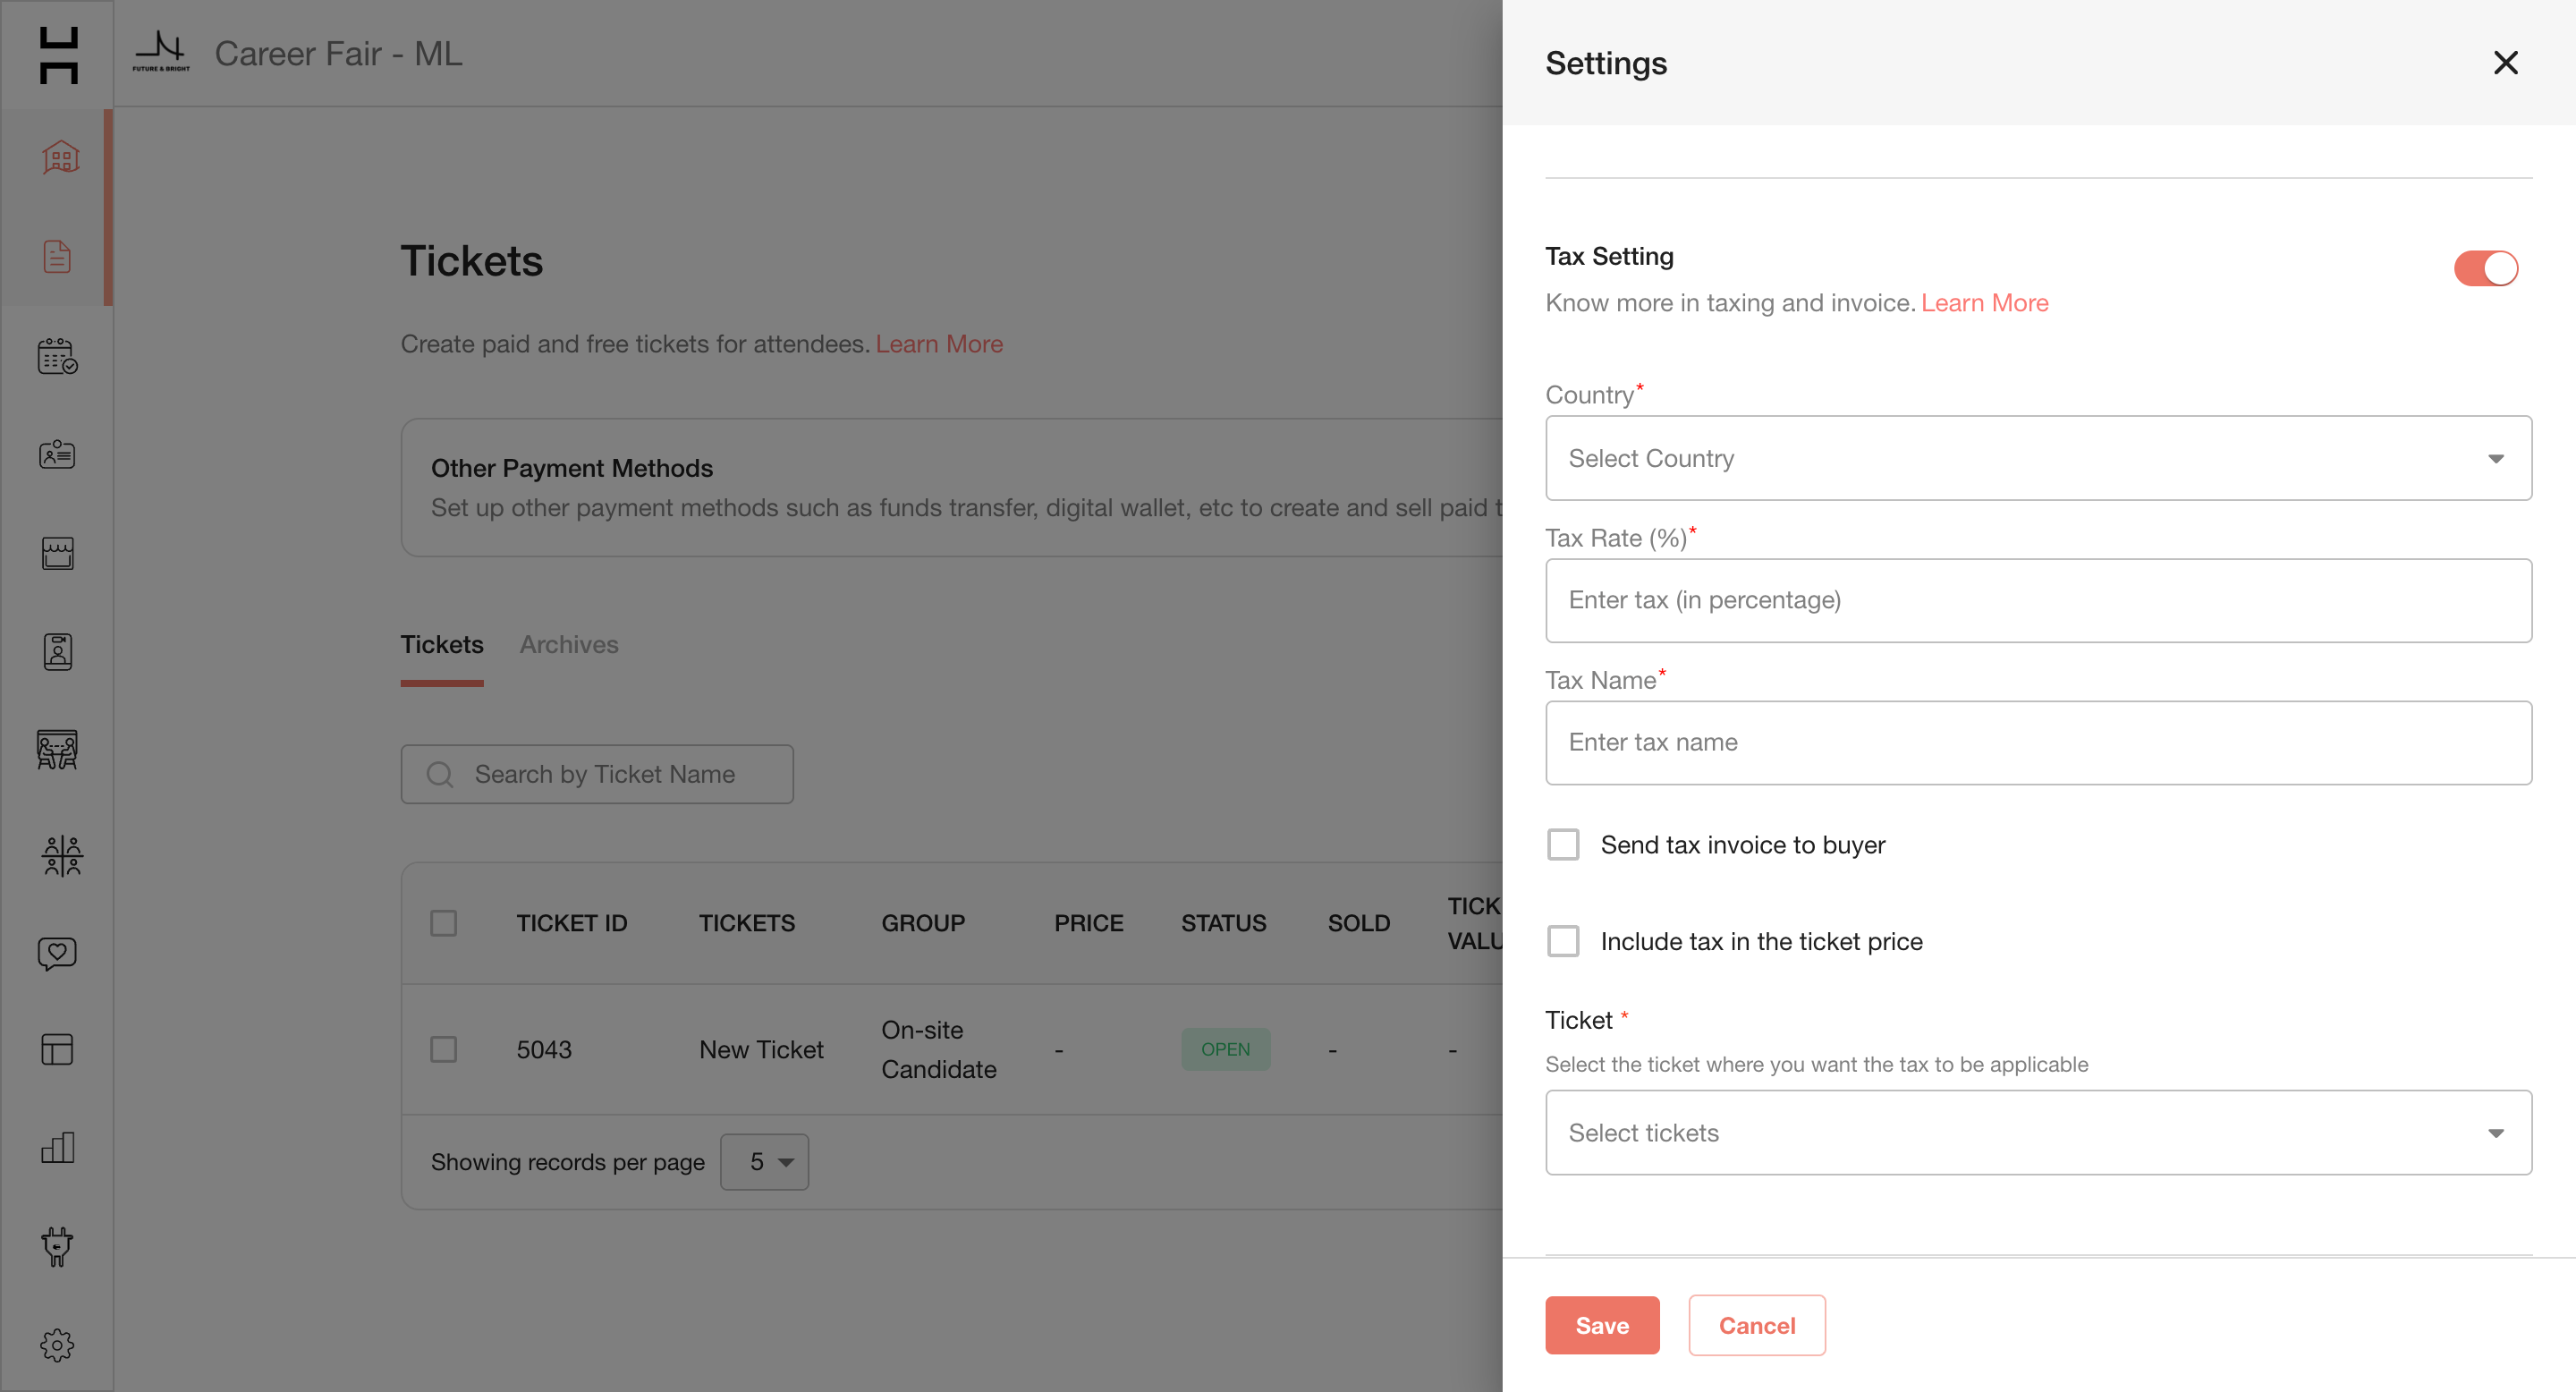Click ticket ID 5043

[x=544, y=1049]
